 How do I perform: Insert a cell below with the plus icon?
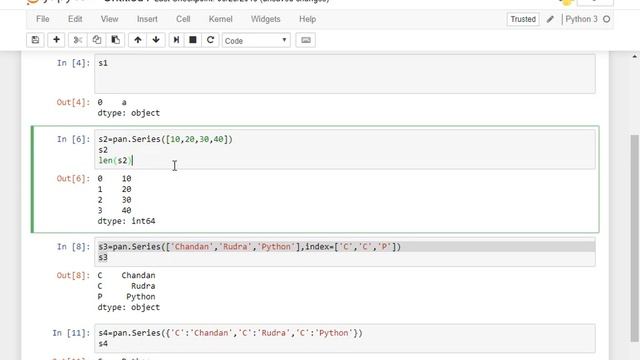click(x=56, y=40)
